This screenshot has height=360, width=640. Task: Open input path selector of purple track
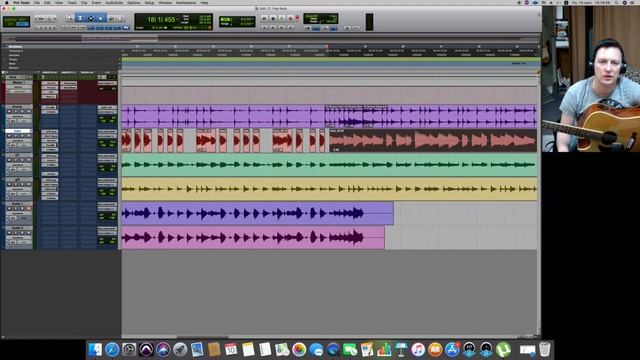pos(107,107)
